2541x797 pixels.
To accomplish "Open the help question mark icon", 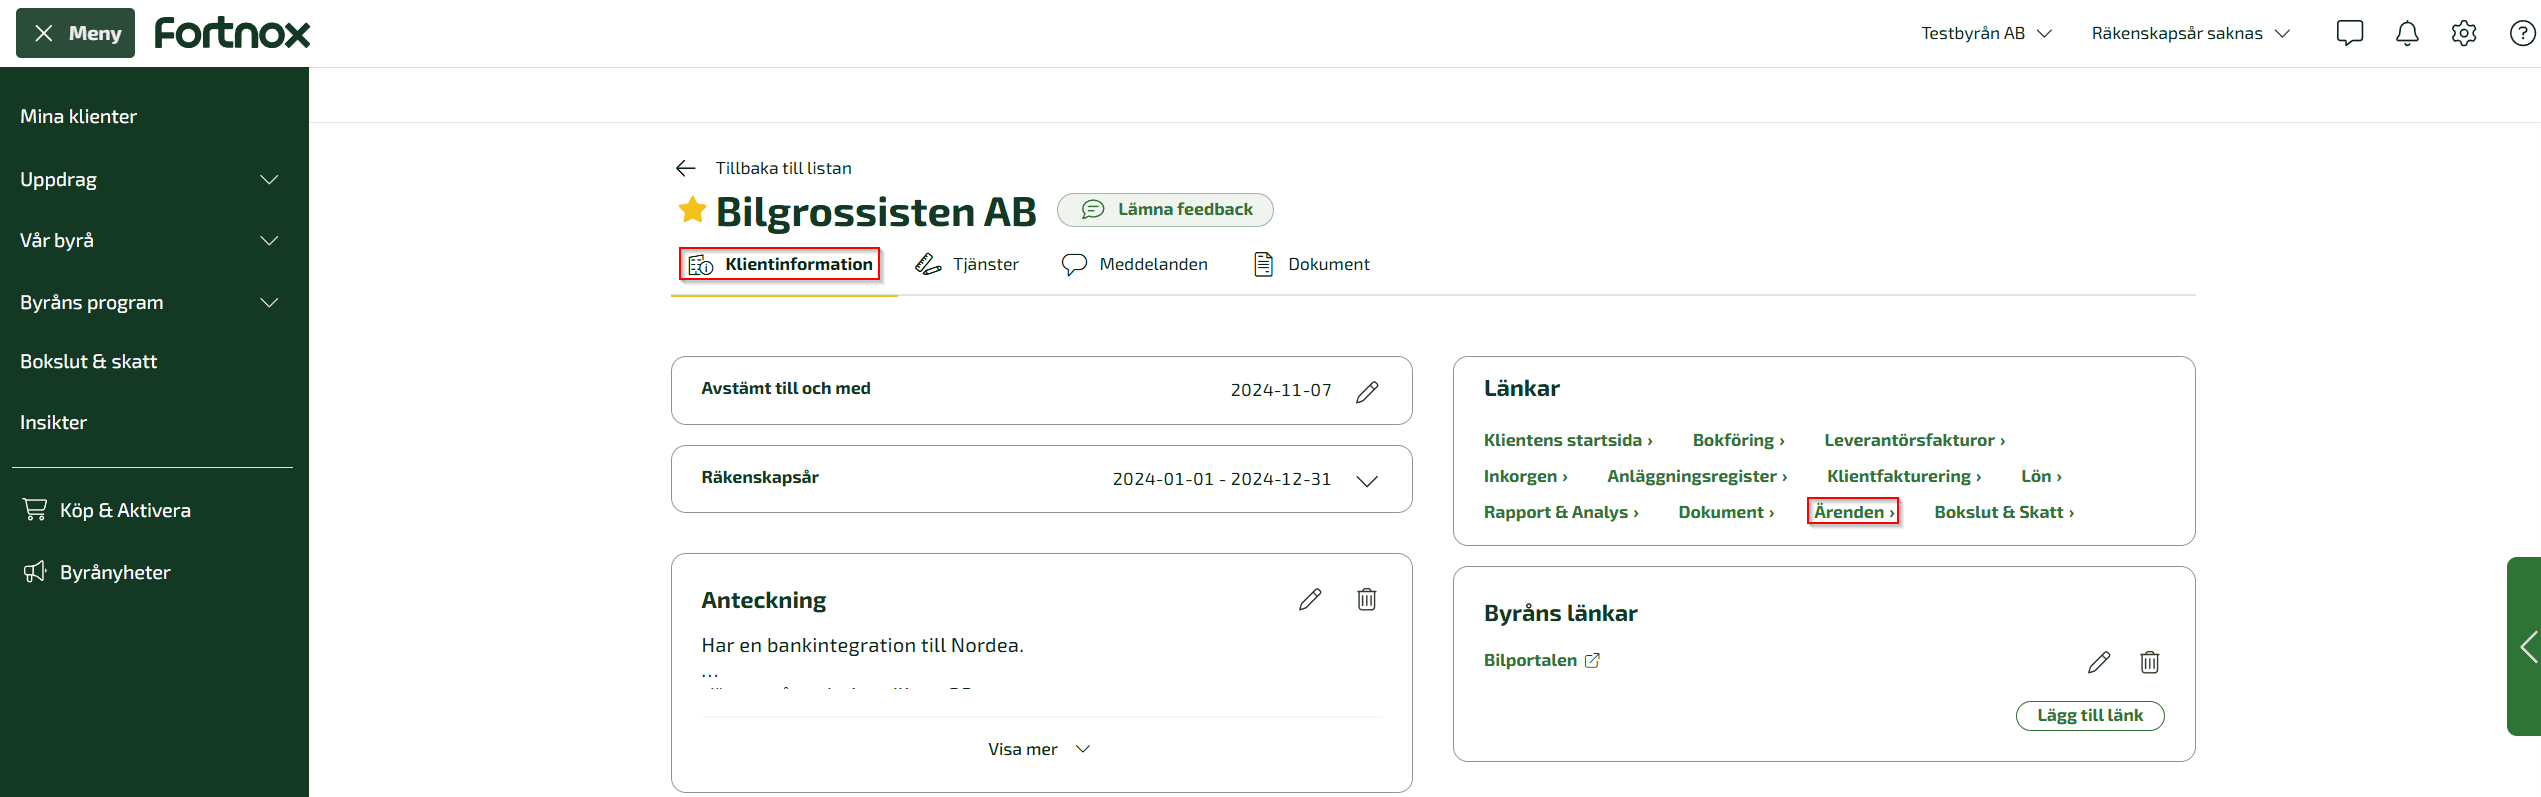I will pyautogui.click(x=2522, y=33).
